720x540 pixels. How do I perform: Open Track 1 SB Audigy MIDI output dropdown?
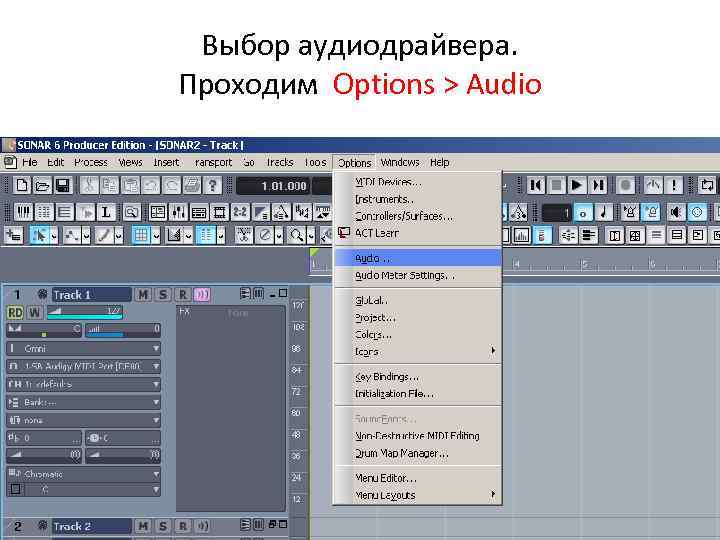pyautogui.click(x=84, y=366)
